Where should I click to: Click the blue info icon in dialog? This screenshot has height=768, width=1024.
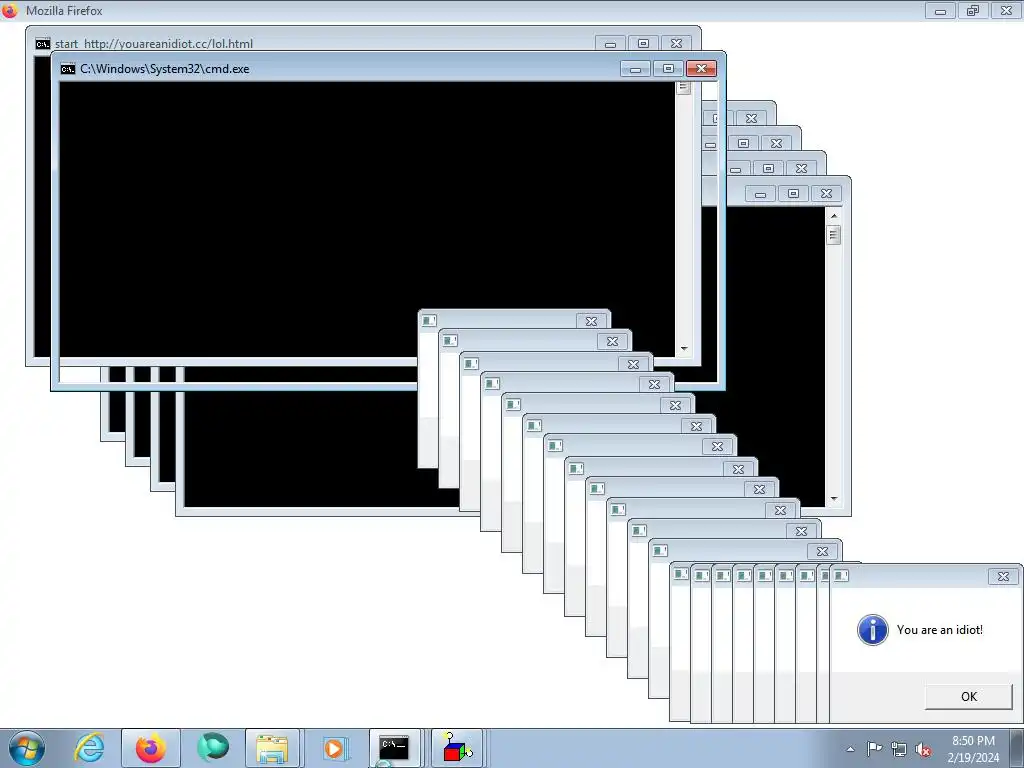click(x=872, y=630)
